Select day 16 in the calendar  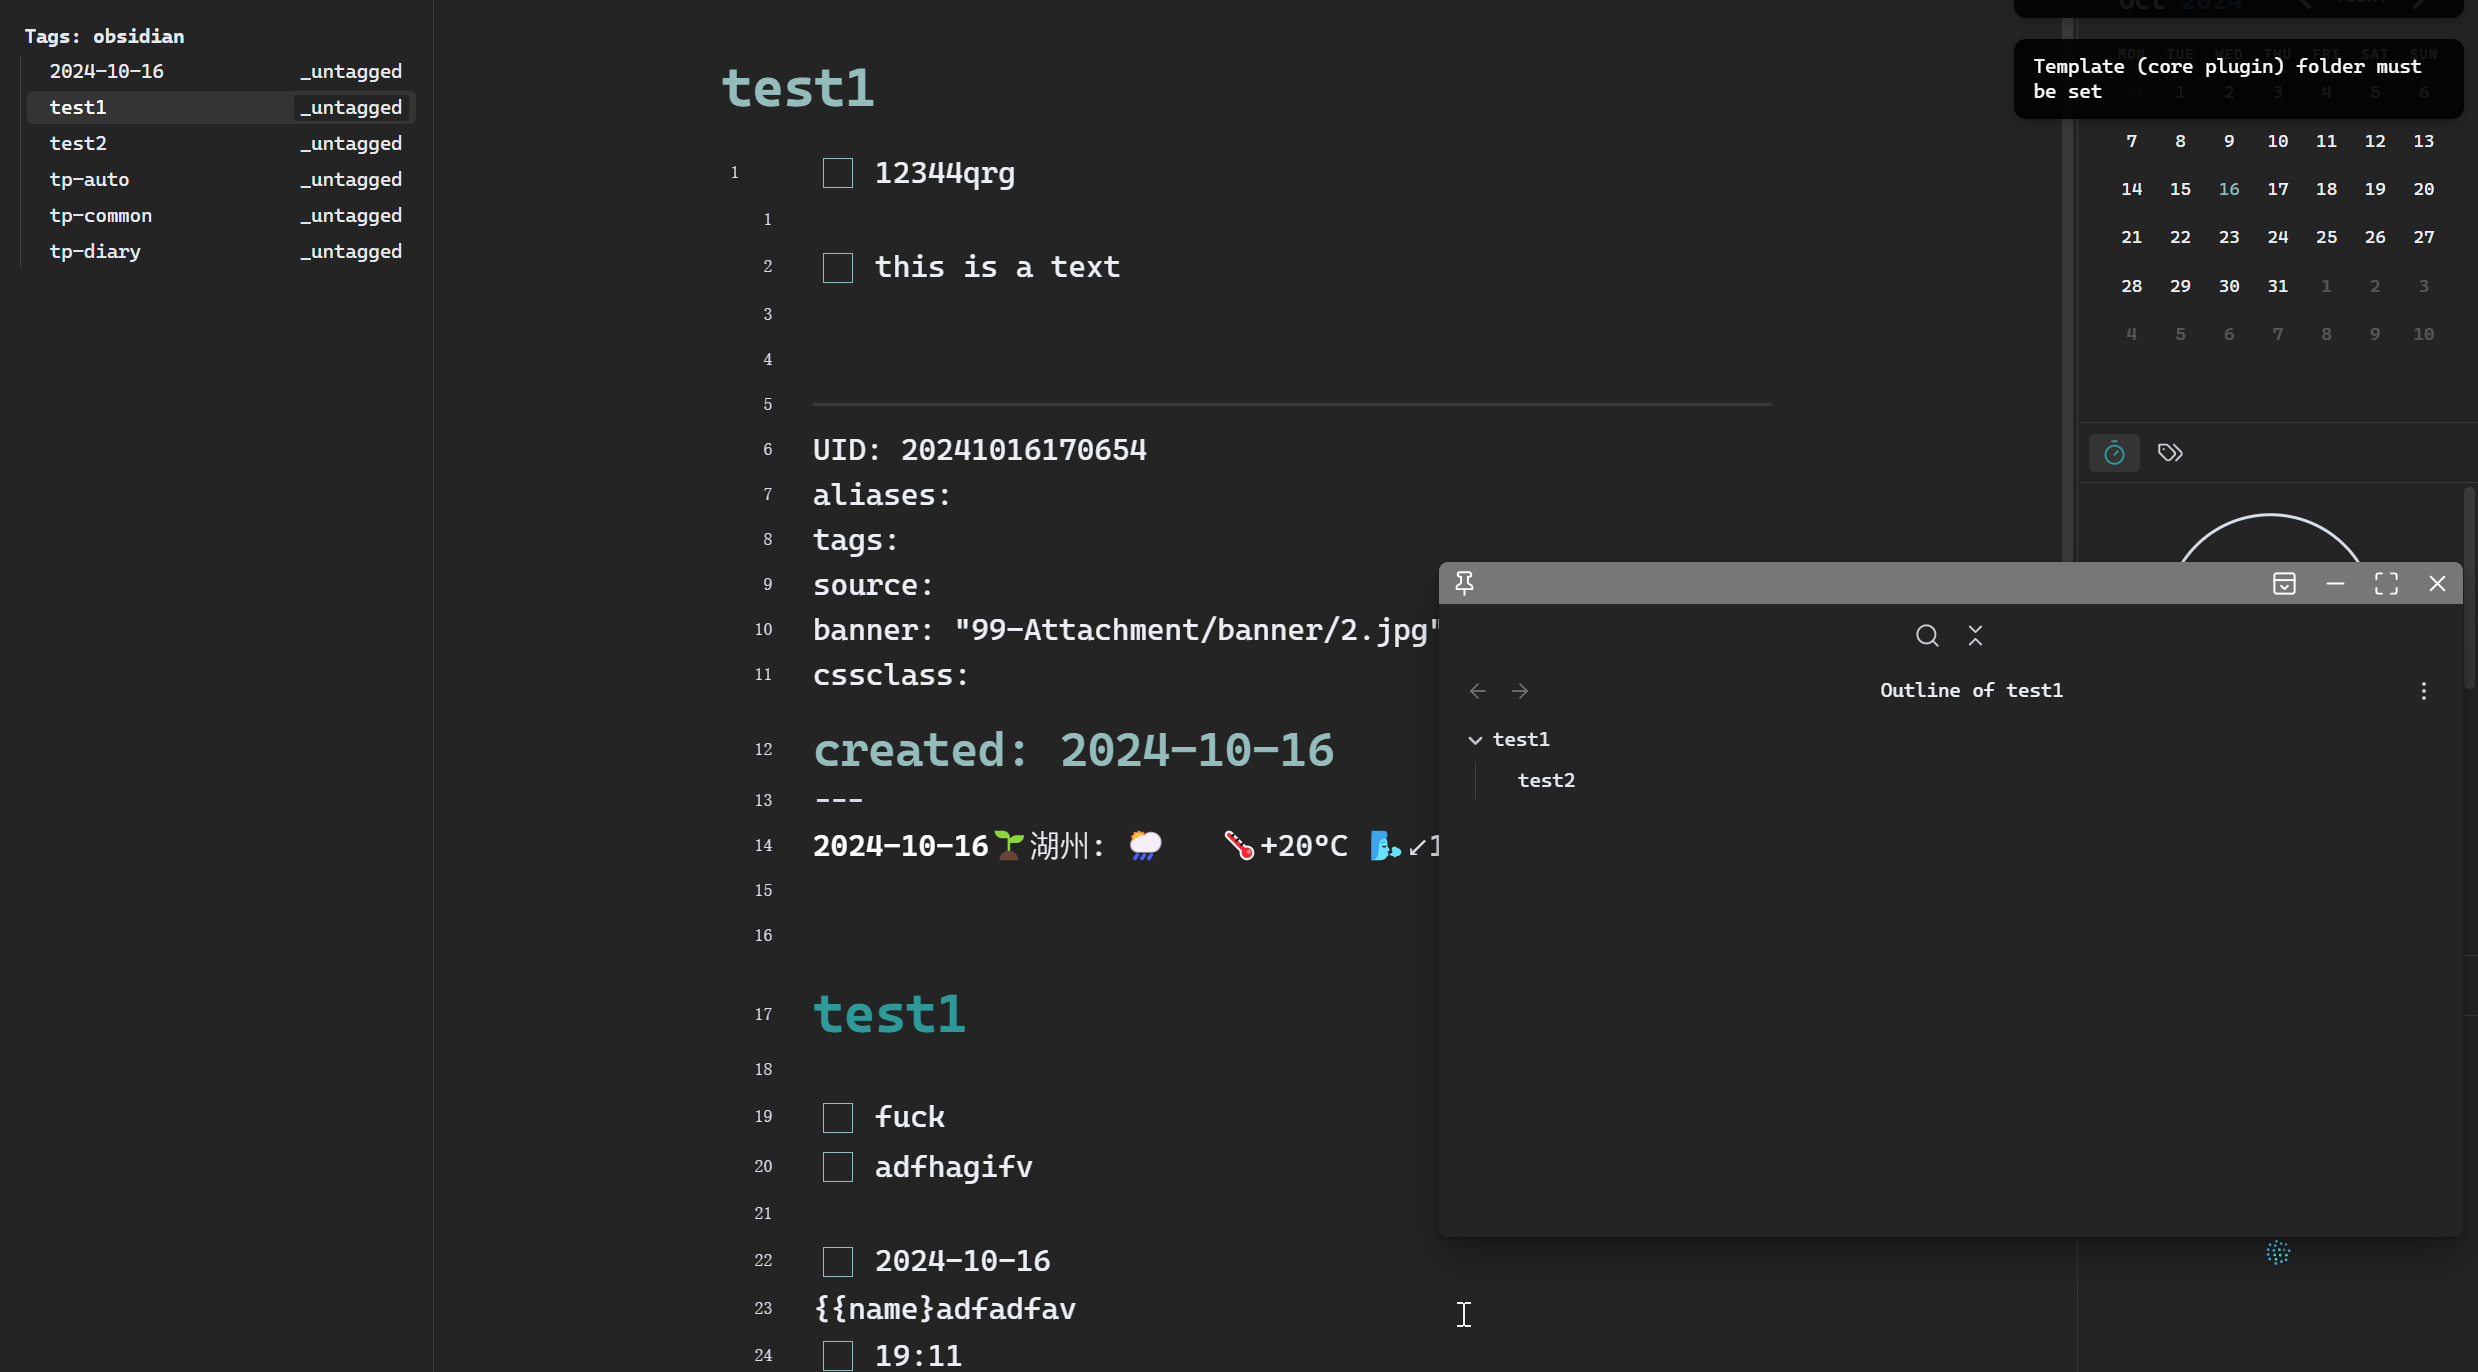(2229, 189)
